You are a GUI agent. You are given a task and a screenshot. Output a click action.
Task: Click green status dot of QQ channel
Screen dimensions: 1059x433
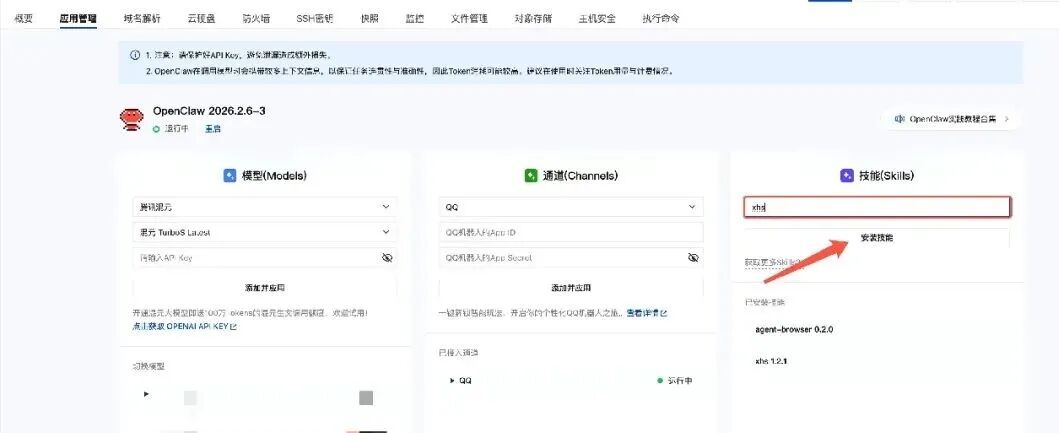660,381
